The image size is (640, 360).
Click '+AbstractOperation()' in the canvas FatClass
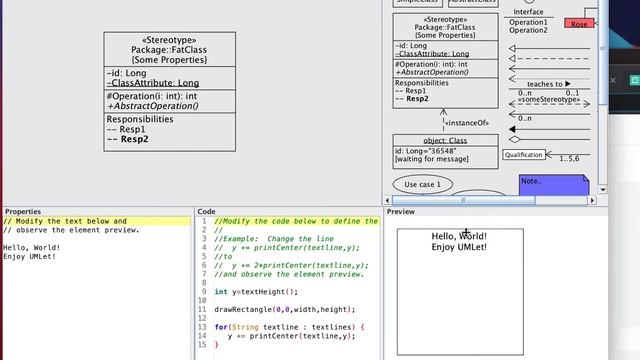[153, 106]
